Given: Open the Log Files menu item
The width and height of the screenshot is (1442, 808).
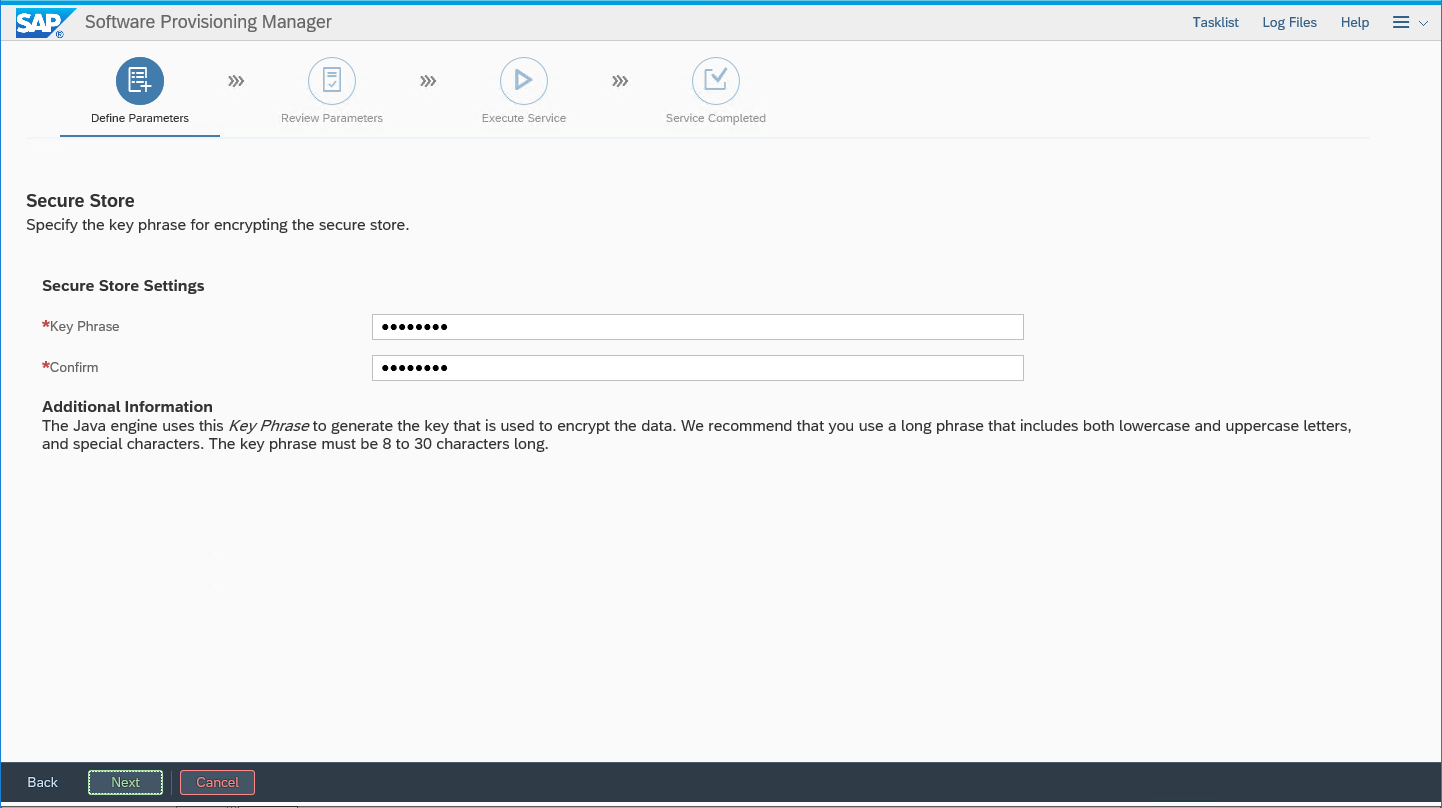Looking at the screenshot, I should [1289, 22].
